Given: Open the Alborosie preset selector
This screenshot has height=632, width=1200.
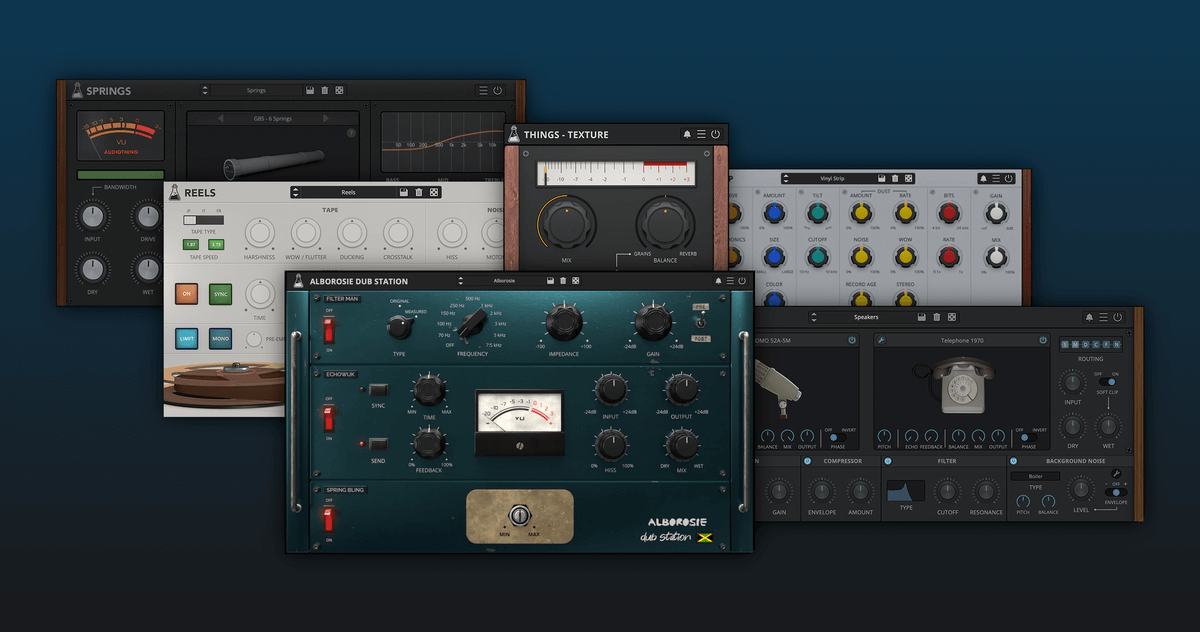Looking at the screenshot, I should tap(504, 281).
